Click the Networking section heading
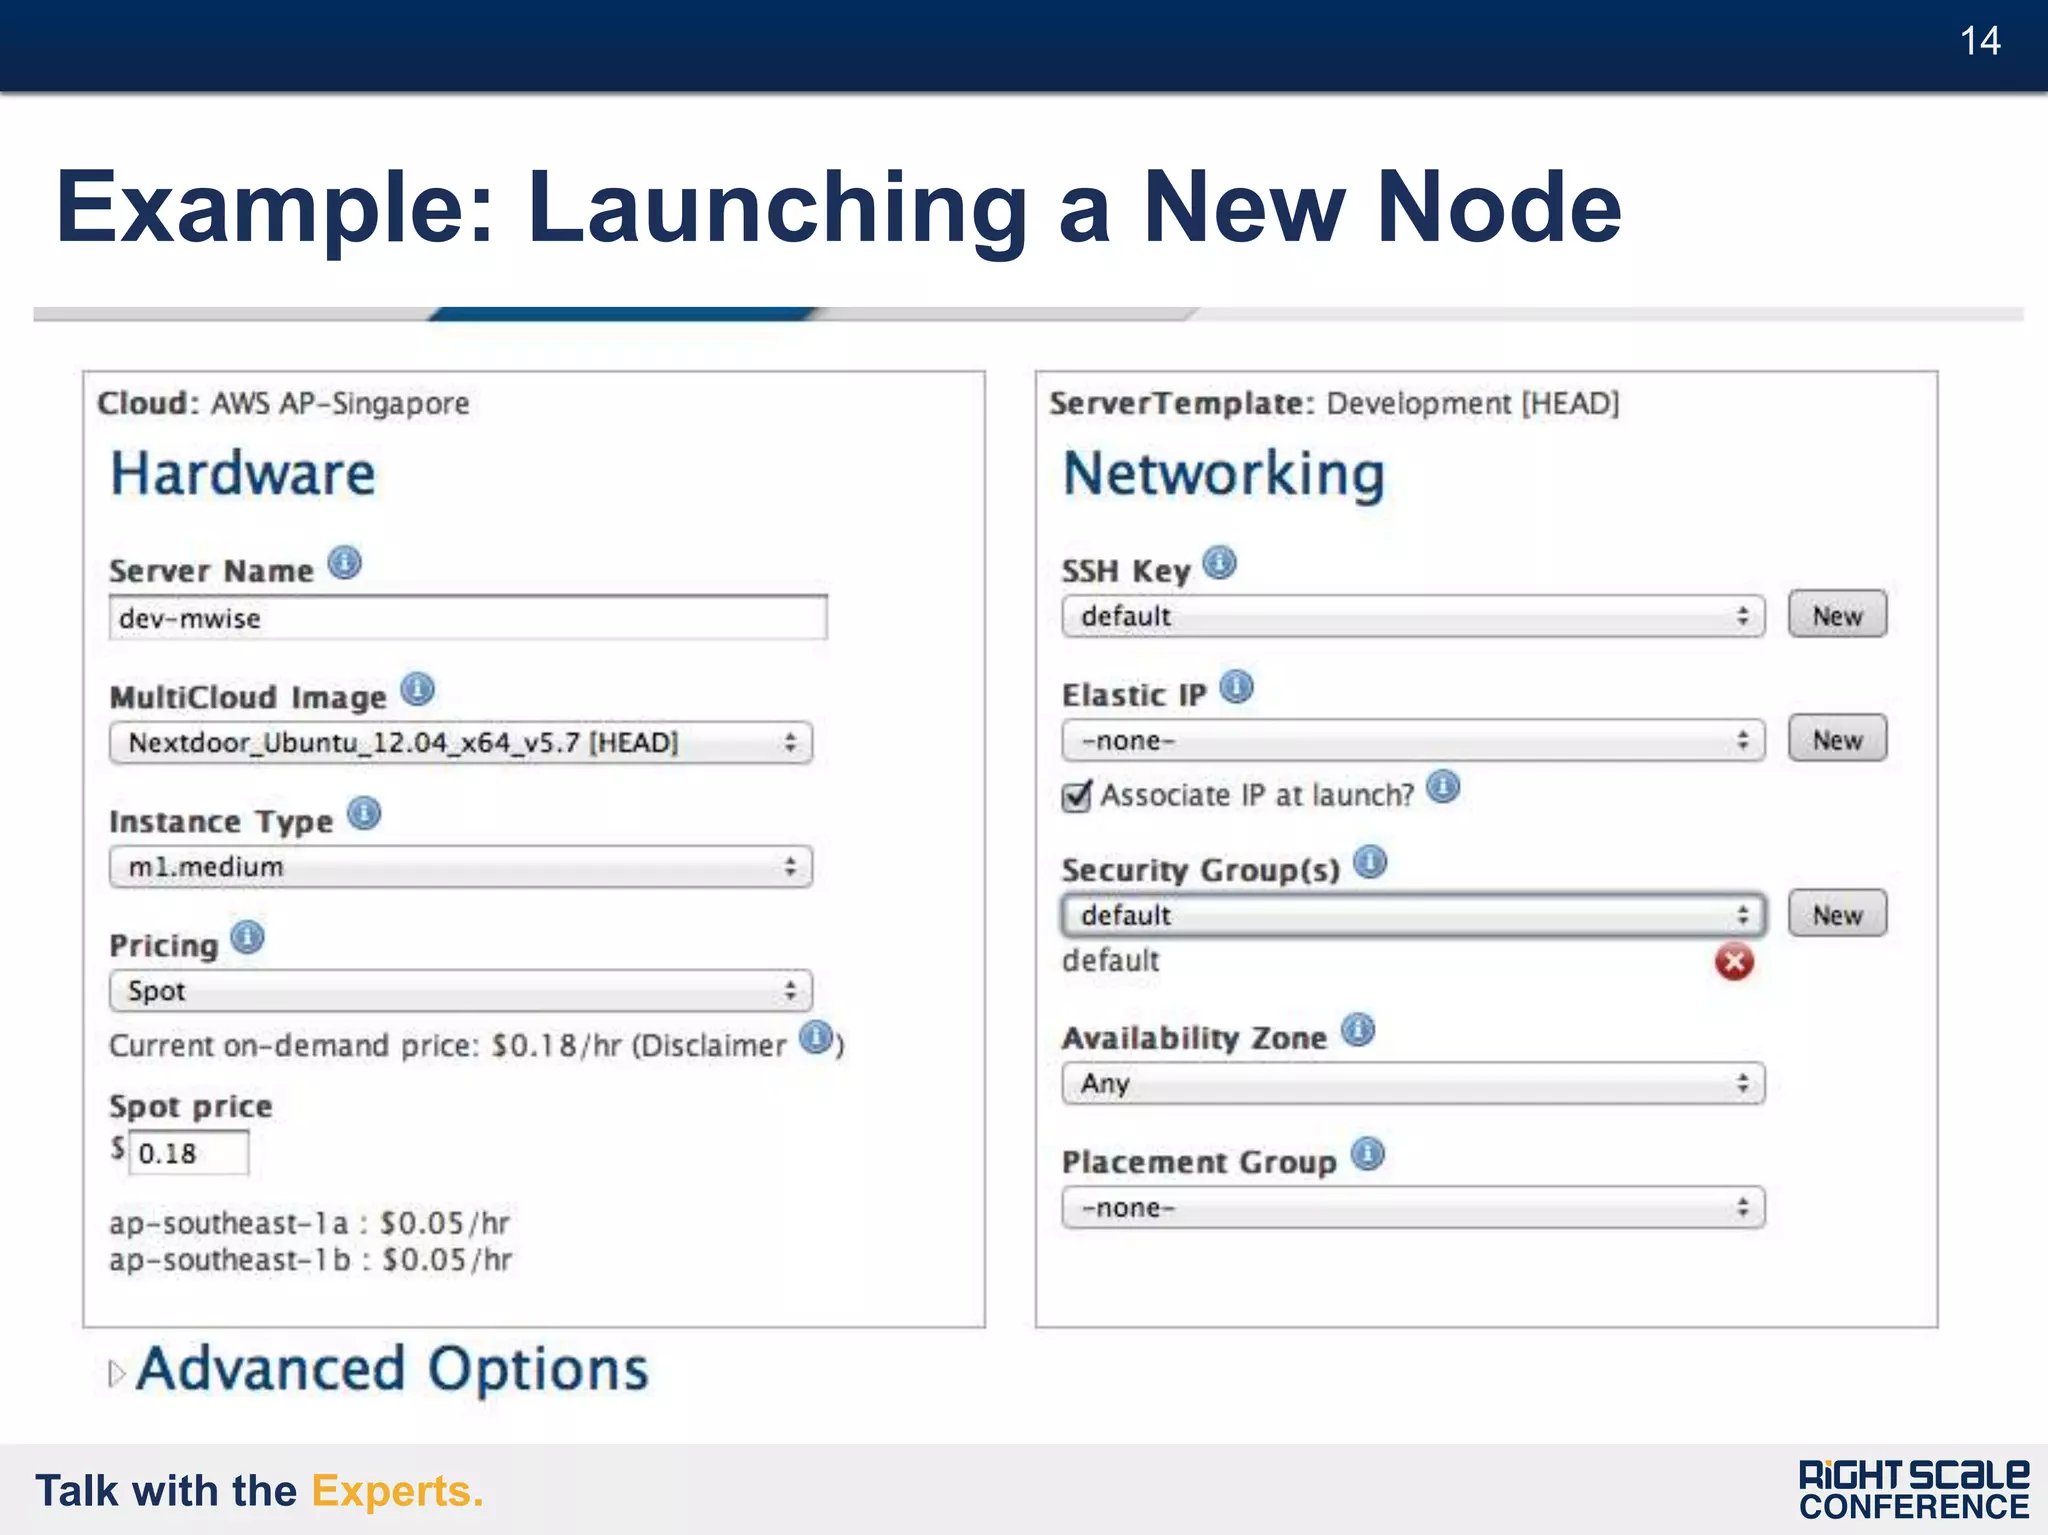This screenshot has height=1535, width=2048. [x=1224, y=474]
